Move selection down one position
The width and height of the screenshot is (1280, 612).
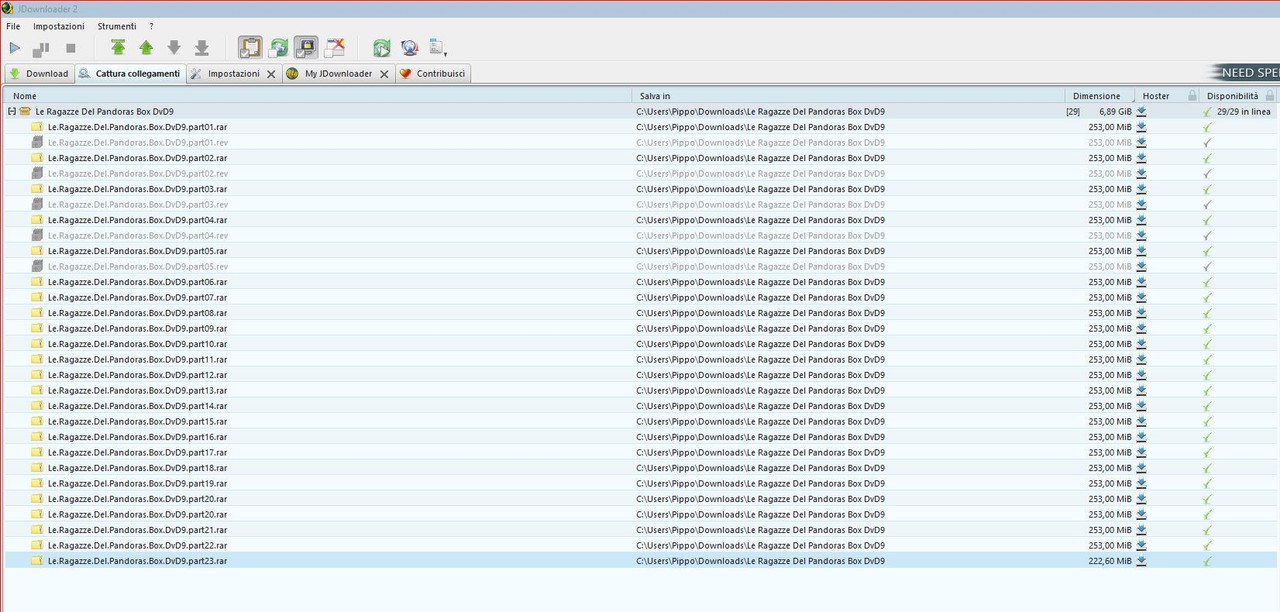click(174, 48)
